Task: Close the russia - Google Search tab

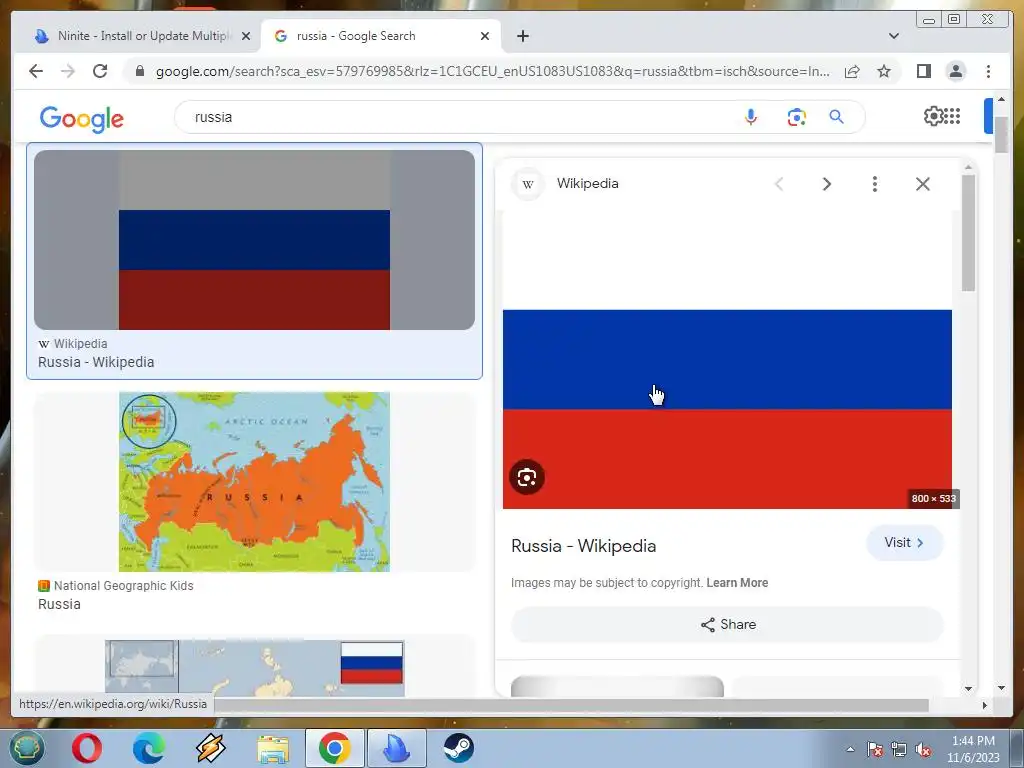Action: click(x=485, y=36)
